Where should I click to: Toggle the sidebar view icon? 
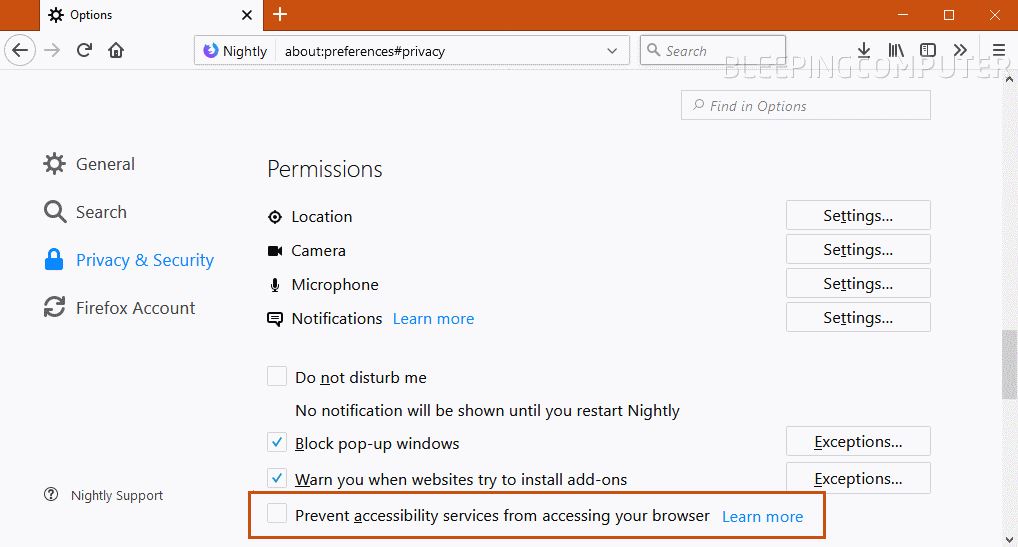click(x=928, y=50)
